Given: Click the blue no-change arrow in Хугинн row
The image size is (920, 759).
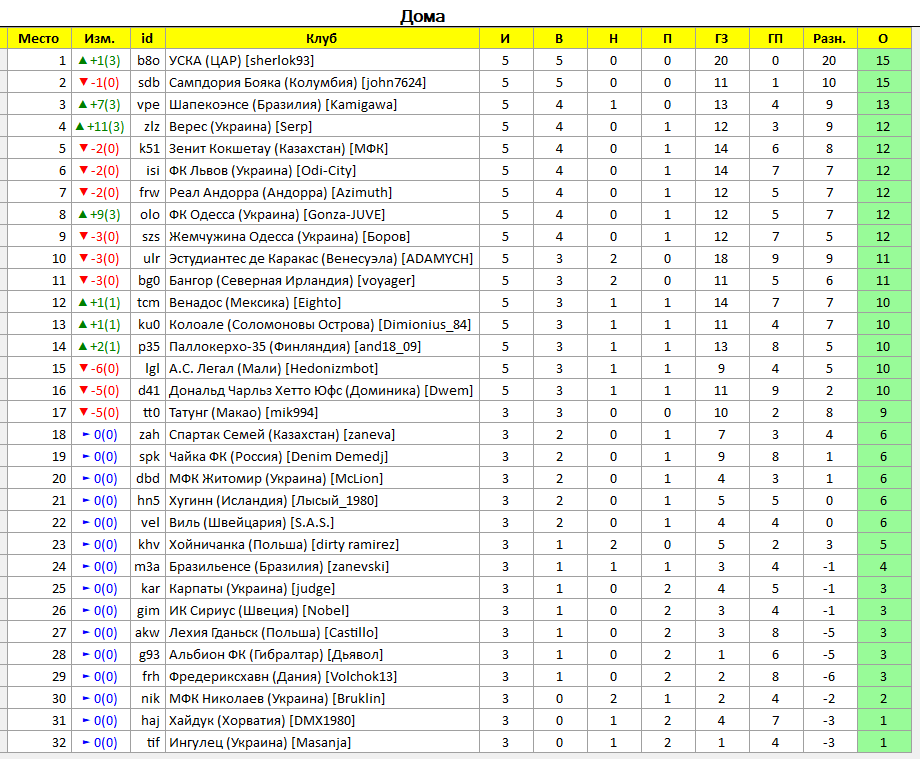Looking at the screenshot, I should [86, 500].
